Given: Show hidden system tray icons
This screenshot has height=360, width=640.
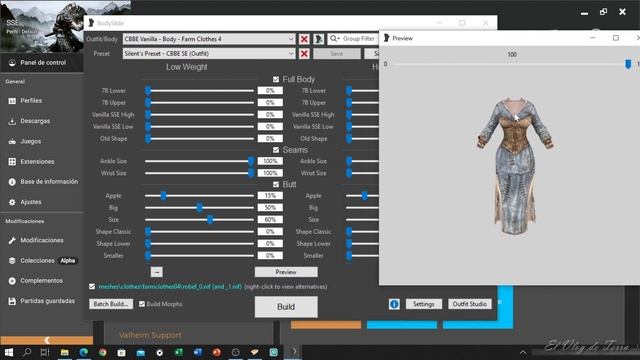Looking at the screenshot, I should pos(523,352).
